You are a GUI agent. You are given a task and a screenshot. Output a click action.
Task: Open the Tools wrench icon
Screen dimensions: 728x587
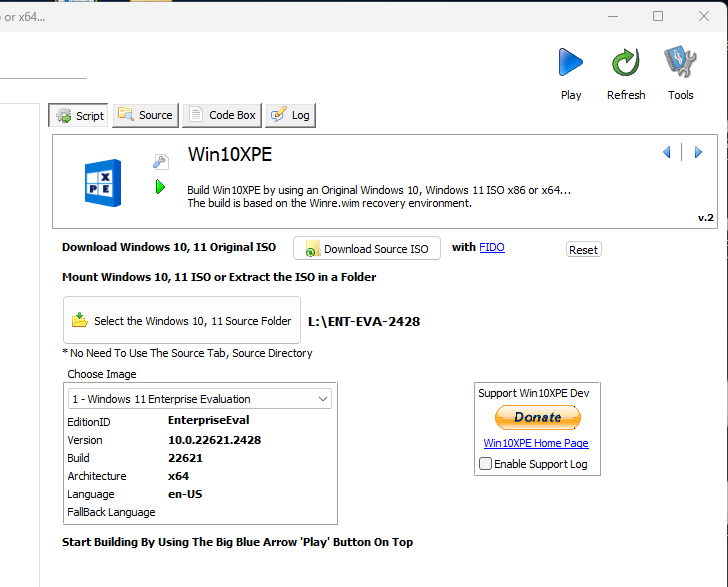tap(680, 61)
